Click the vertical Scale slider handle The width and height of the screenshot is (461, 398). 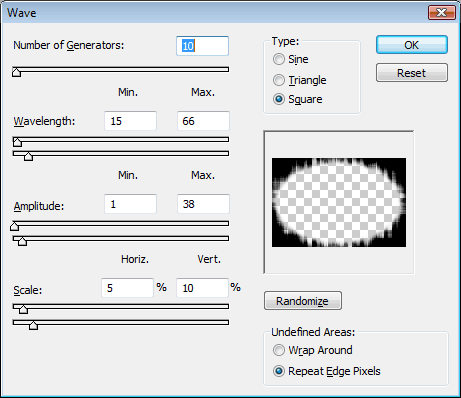(x=33, y=325)
